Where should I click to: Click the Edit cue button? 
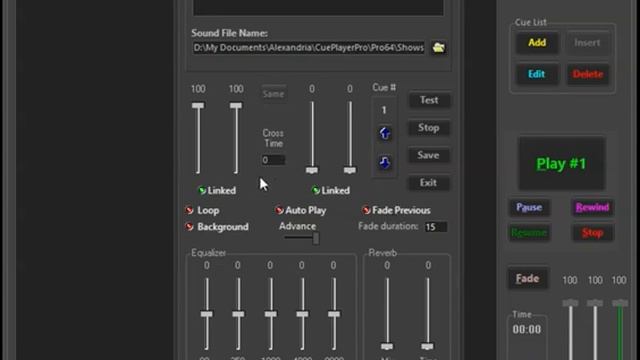coord(537,74)
